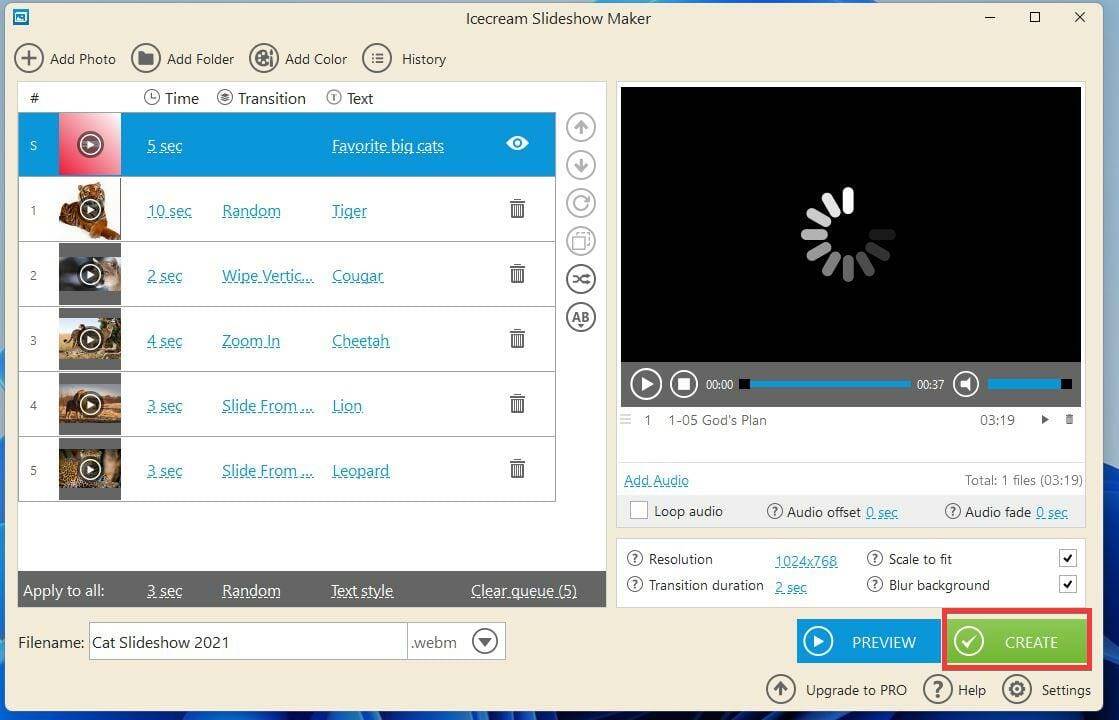Image resolution: width=1119 pixels, height=720 pixels.
Task: Rotate the selected slide
Action: click(580, 203)
